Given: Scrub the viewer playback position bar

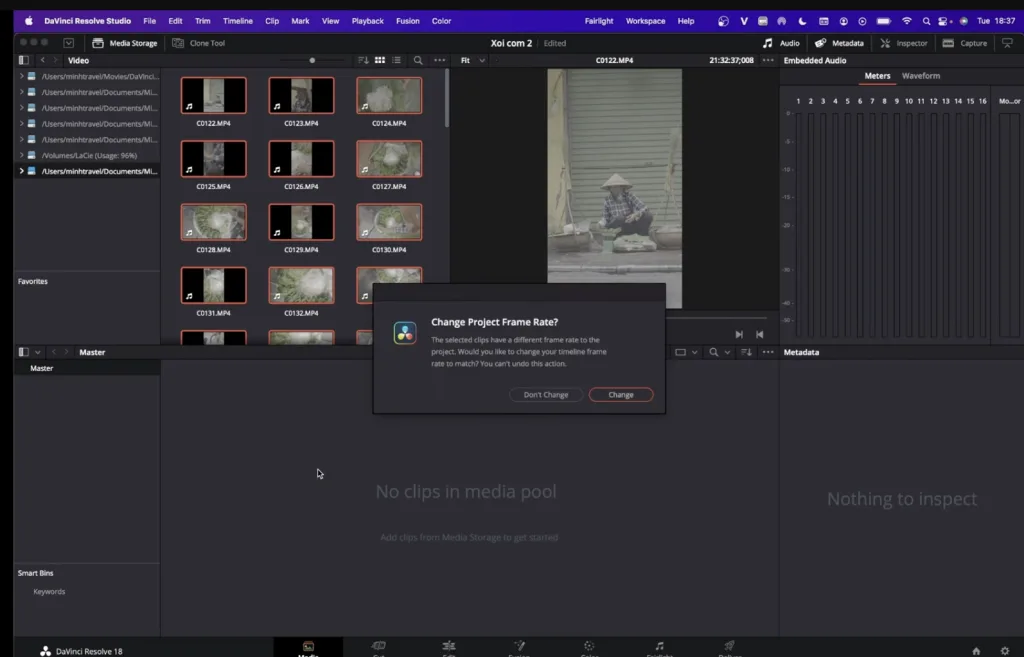Looking at the screenshot, I should pyautogui.click(x=716, y=318).
